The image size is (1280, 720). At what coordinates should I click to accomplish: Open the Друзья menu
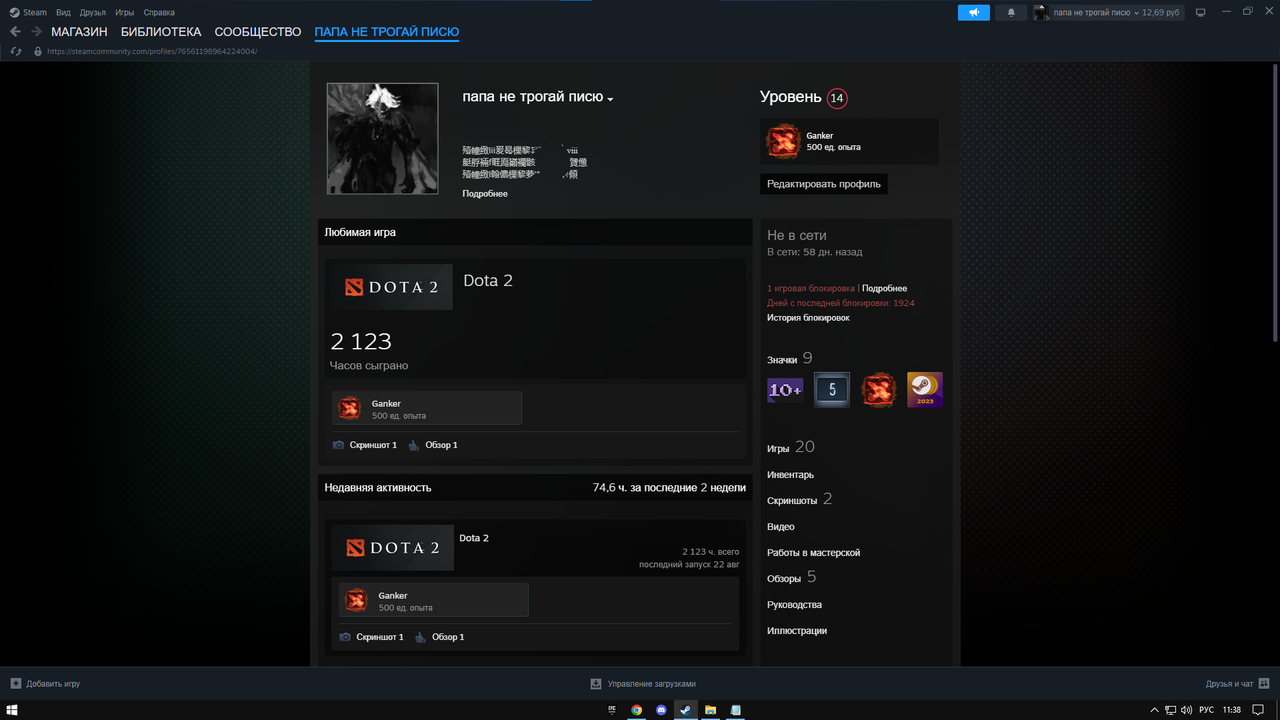coord(93,12)
